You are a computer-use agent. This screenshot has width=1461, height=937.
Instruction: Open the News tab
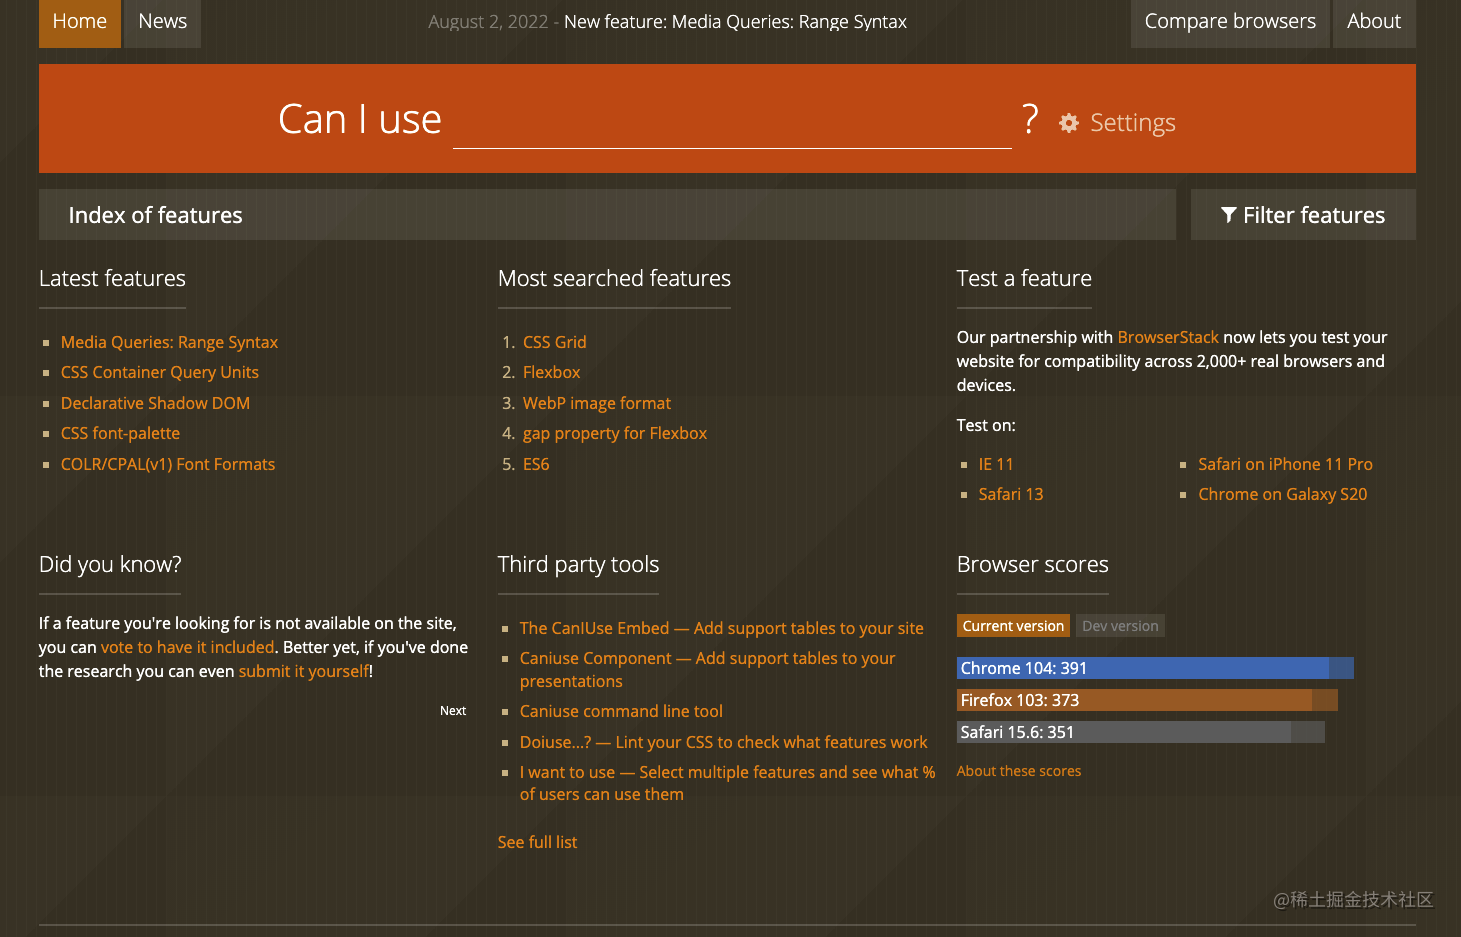(x=163, y=22)
